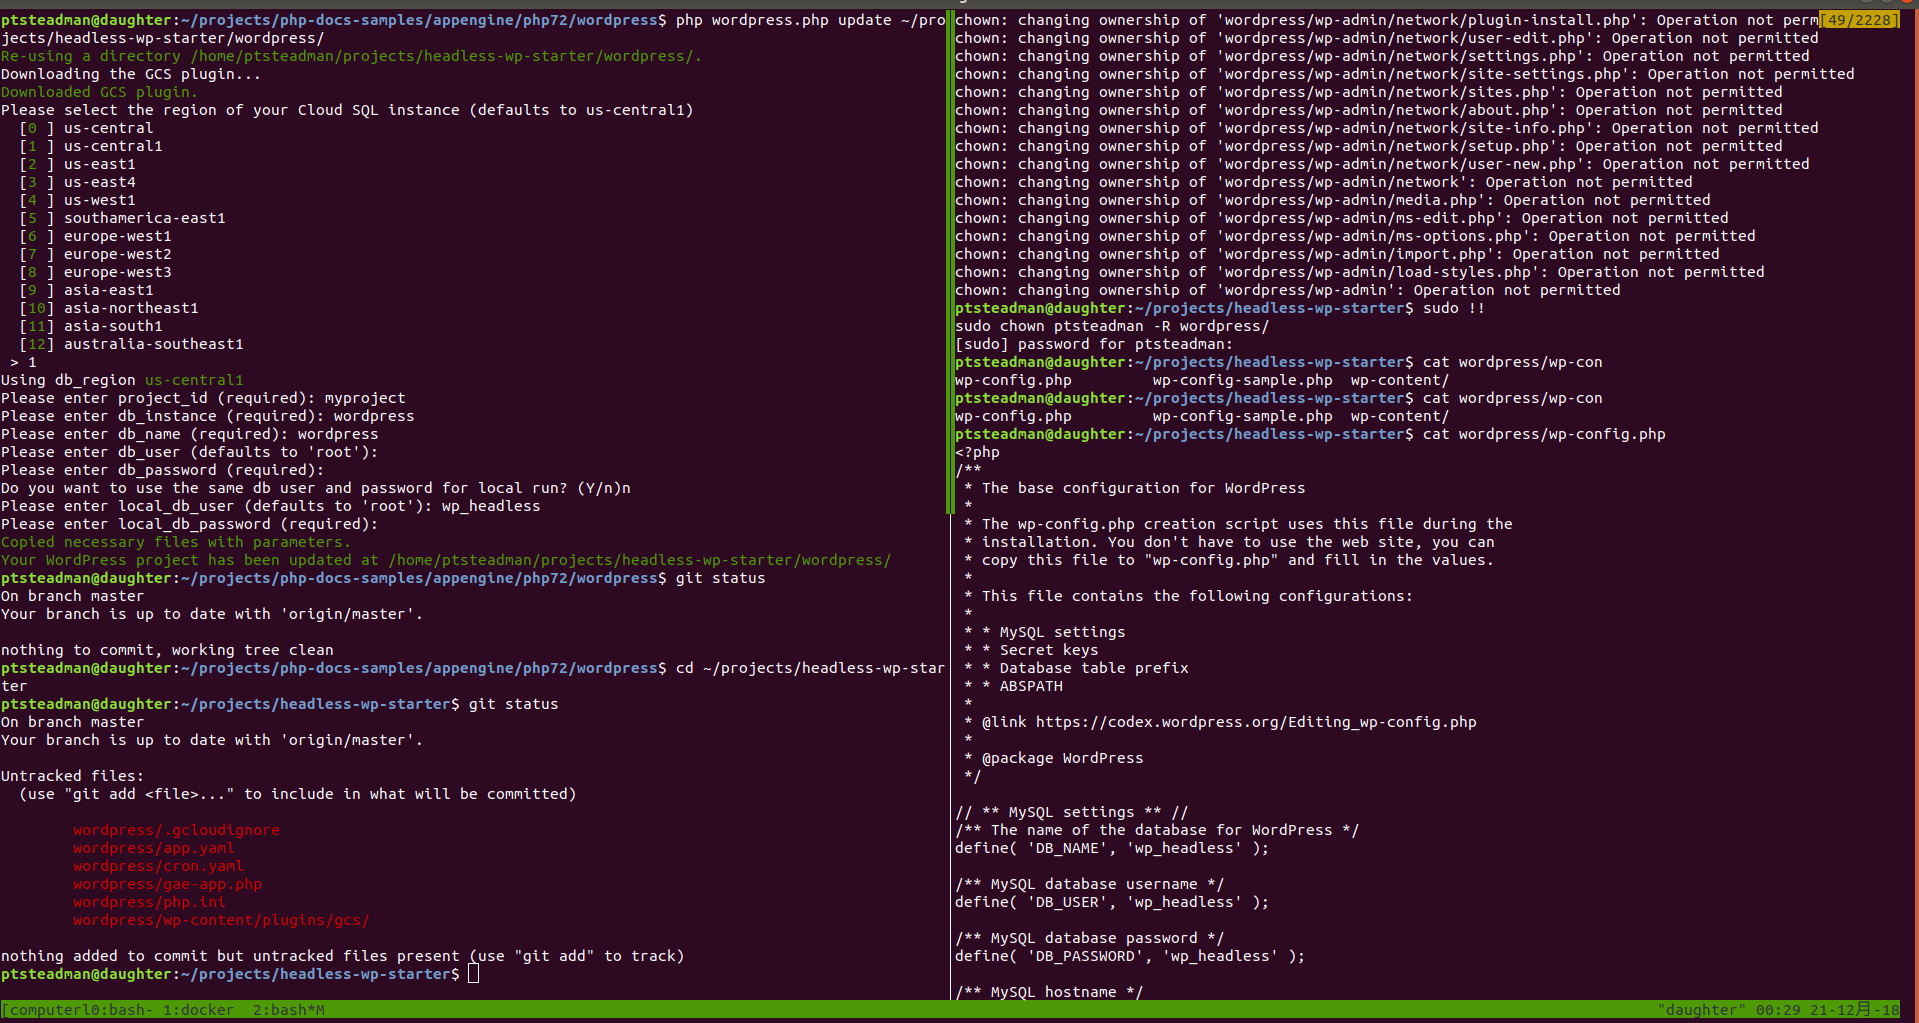Click the 21-12月-18 date in status bar
The width and height of the screenshot is (1919, 1023).
[x=1855, y=1010]
